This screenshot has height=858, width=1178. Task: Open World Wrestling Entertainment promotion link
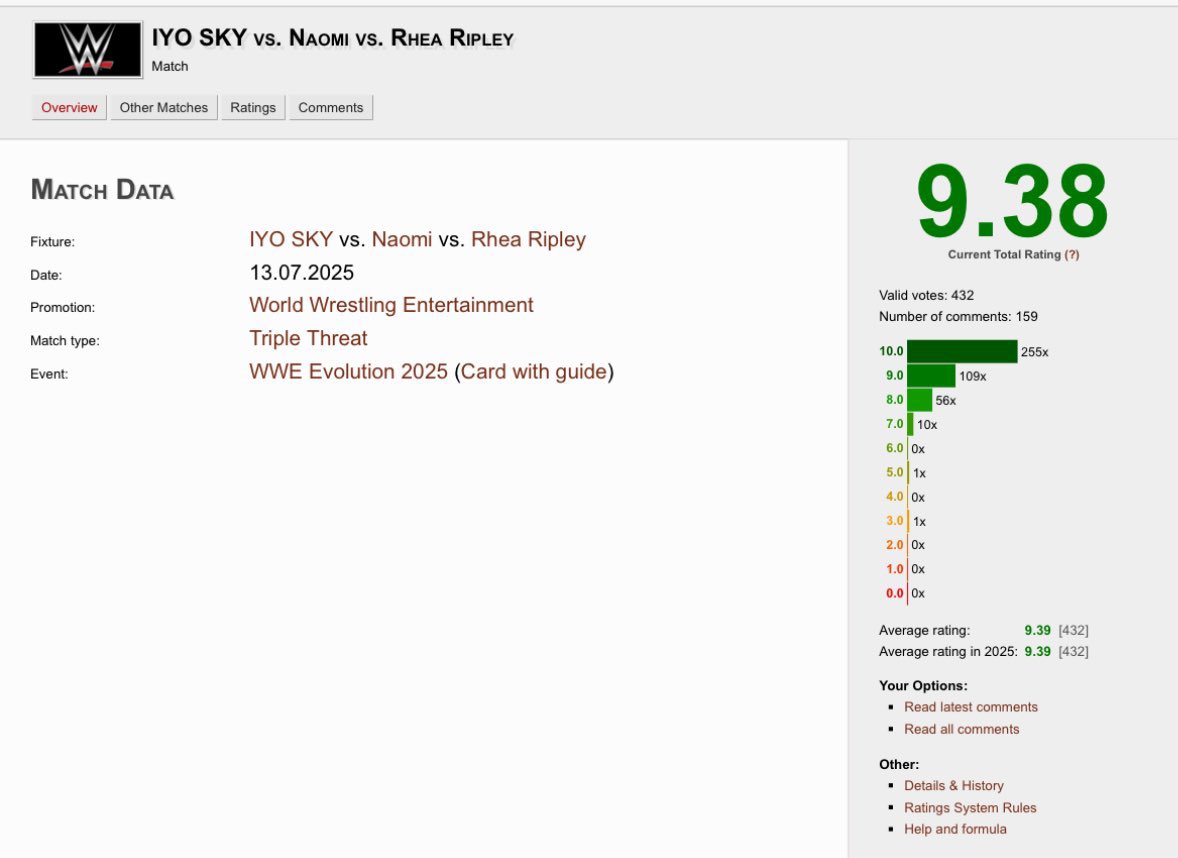click(x=391, y=305)
